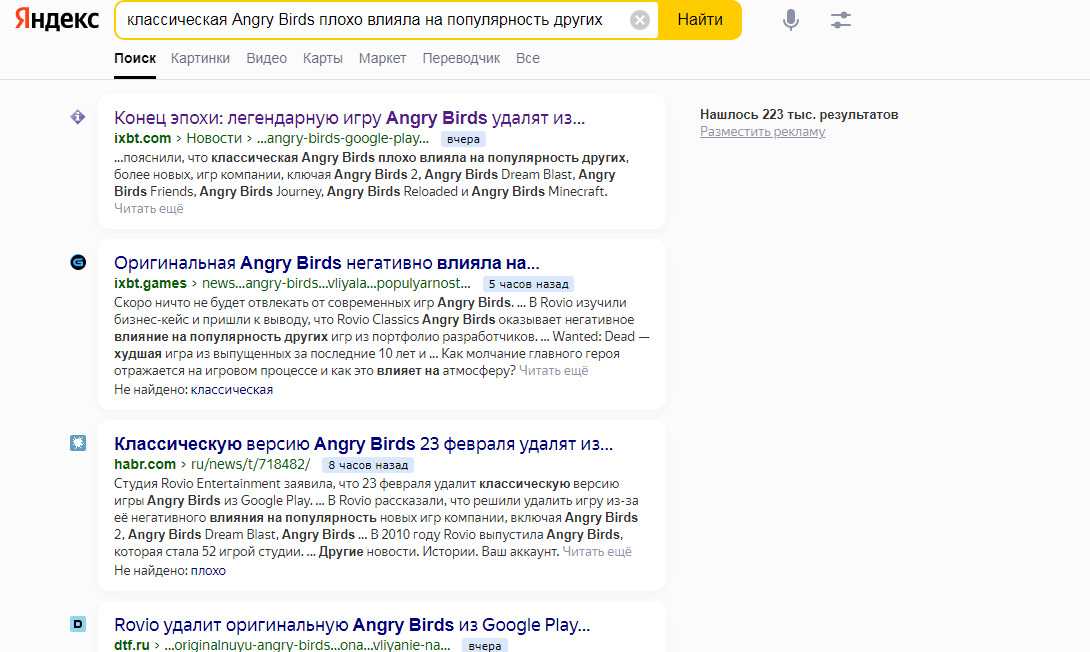Click the Найти search button
This screenshot has height=652, width=1090.
[x=700, y=20]
